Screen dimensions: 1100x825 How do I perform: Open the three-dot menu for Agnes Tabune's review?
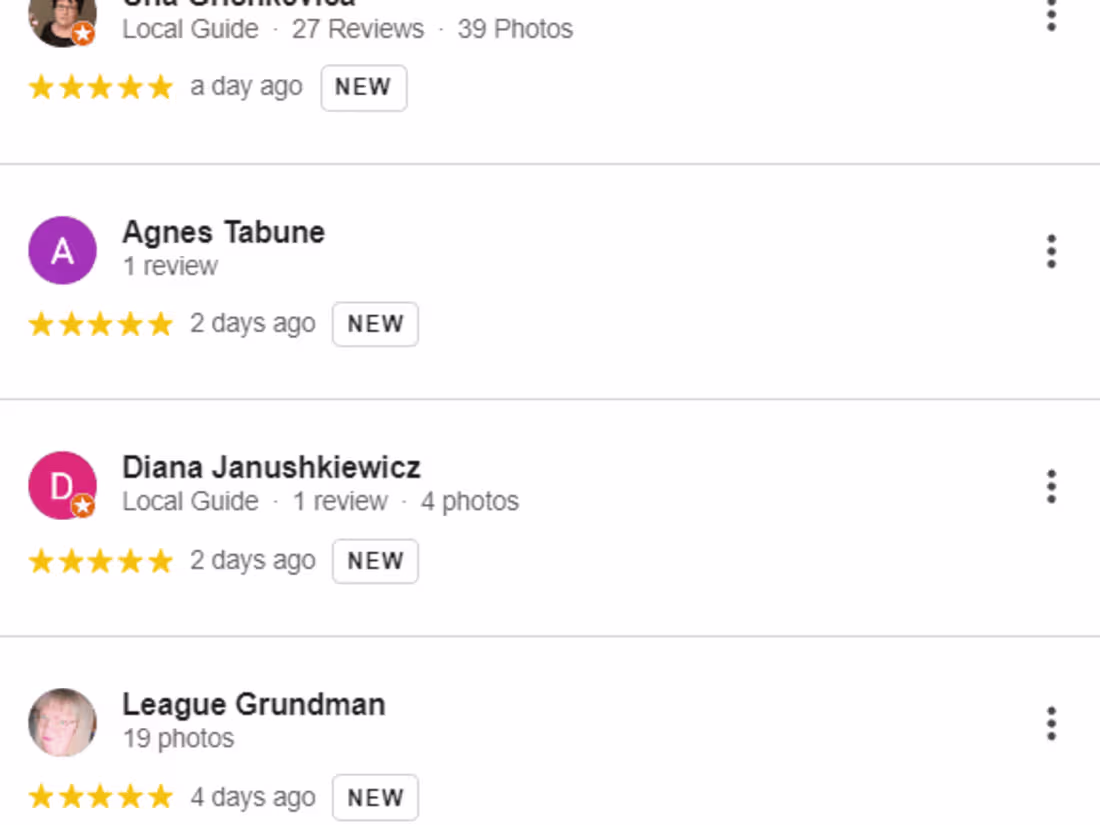(1051, 251)
